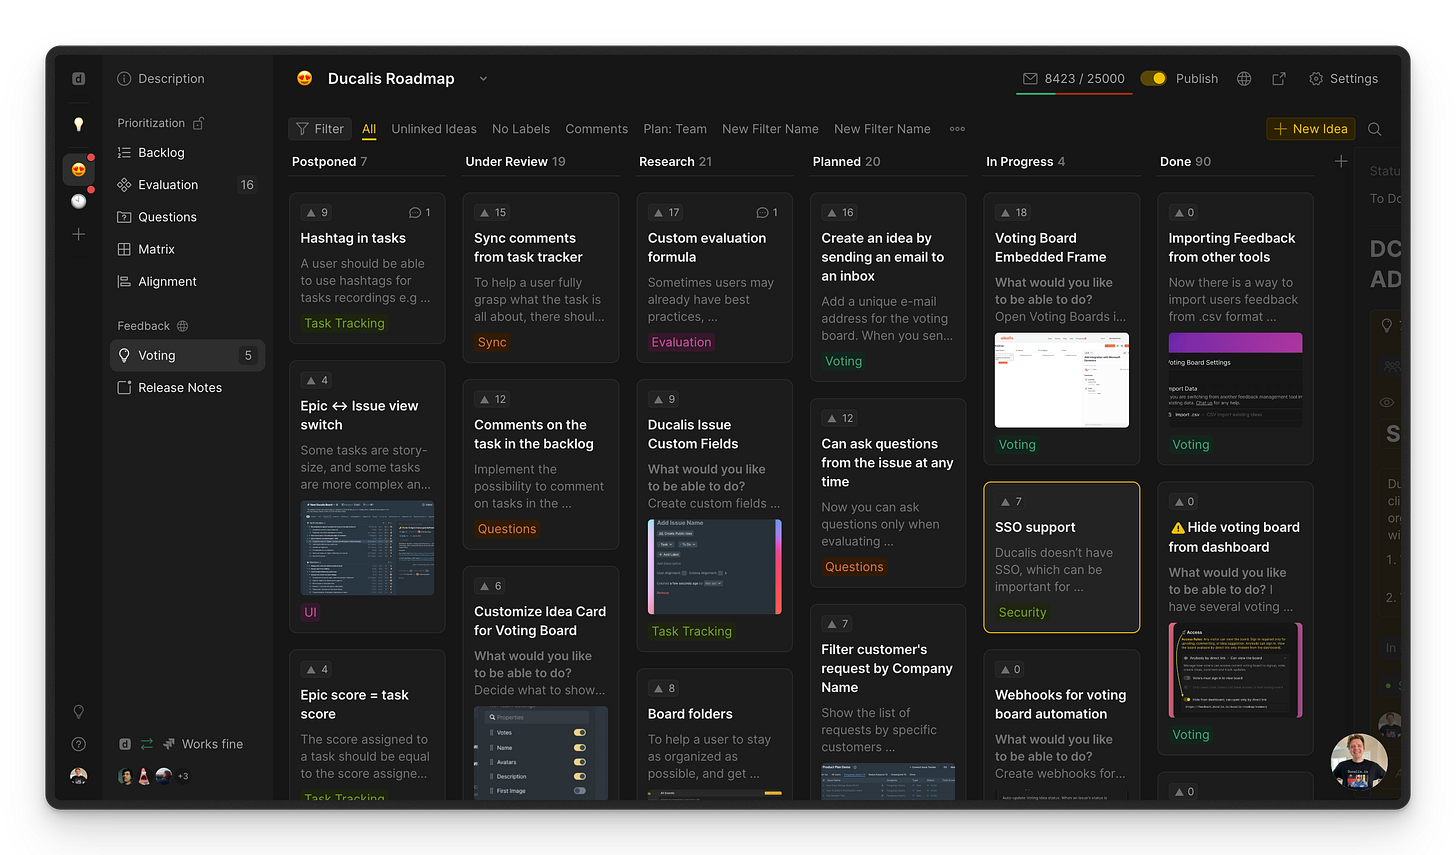Viewport: 1456px width, 855px height.
Task: Select the Voting sidebar item
Action: click(x=187, y=355)
